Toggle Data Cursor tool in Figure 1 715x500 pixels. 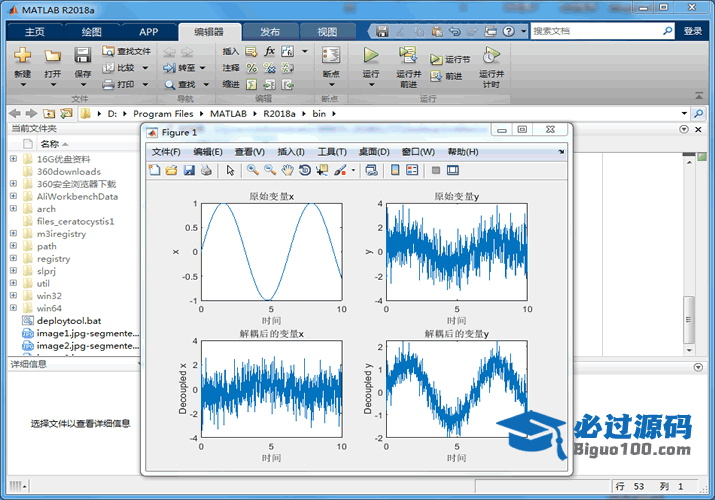pyautogui.click(x=322, y=170)
